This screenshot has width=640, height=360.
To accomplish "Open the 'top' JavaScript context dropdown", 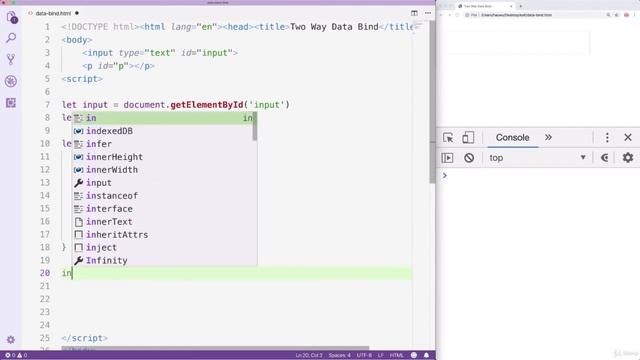I will coord(537,158).
